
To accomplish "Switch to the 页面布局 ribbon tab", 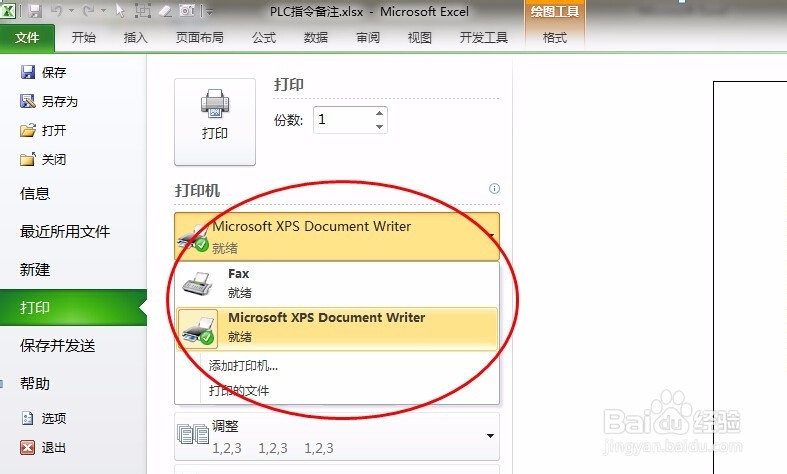I will coord(200,38).
